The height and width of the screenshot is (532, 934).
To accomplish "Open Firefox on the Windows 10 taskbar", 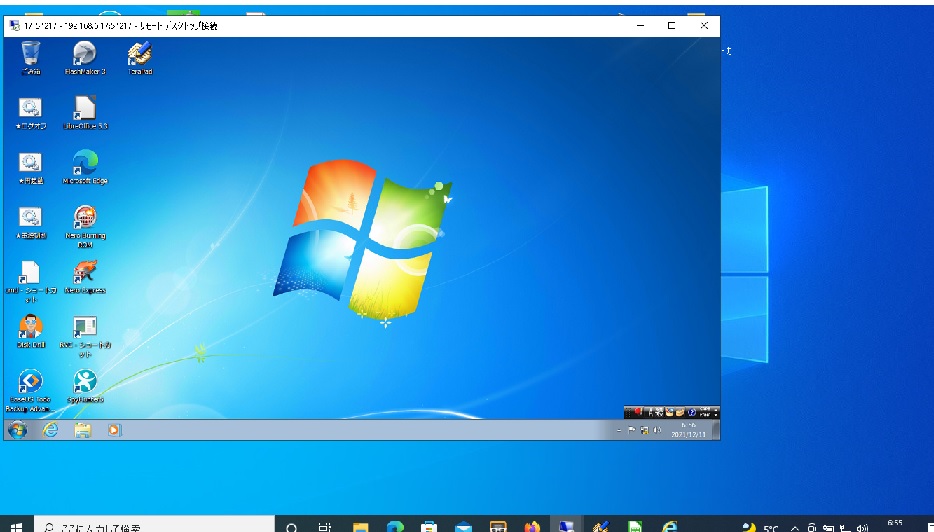I will [x=532, y=527].
